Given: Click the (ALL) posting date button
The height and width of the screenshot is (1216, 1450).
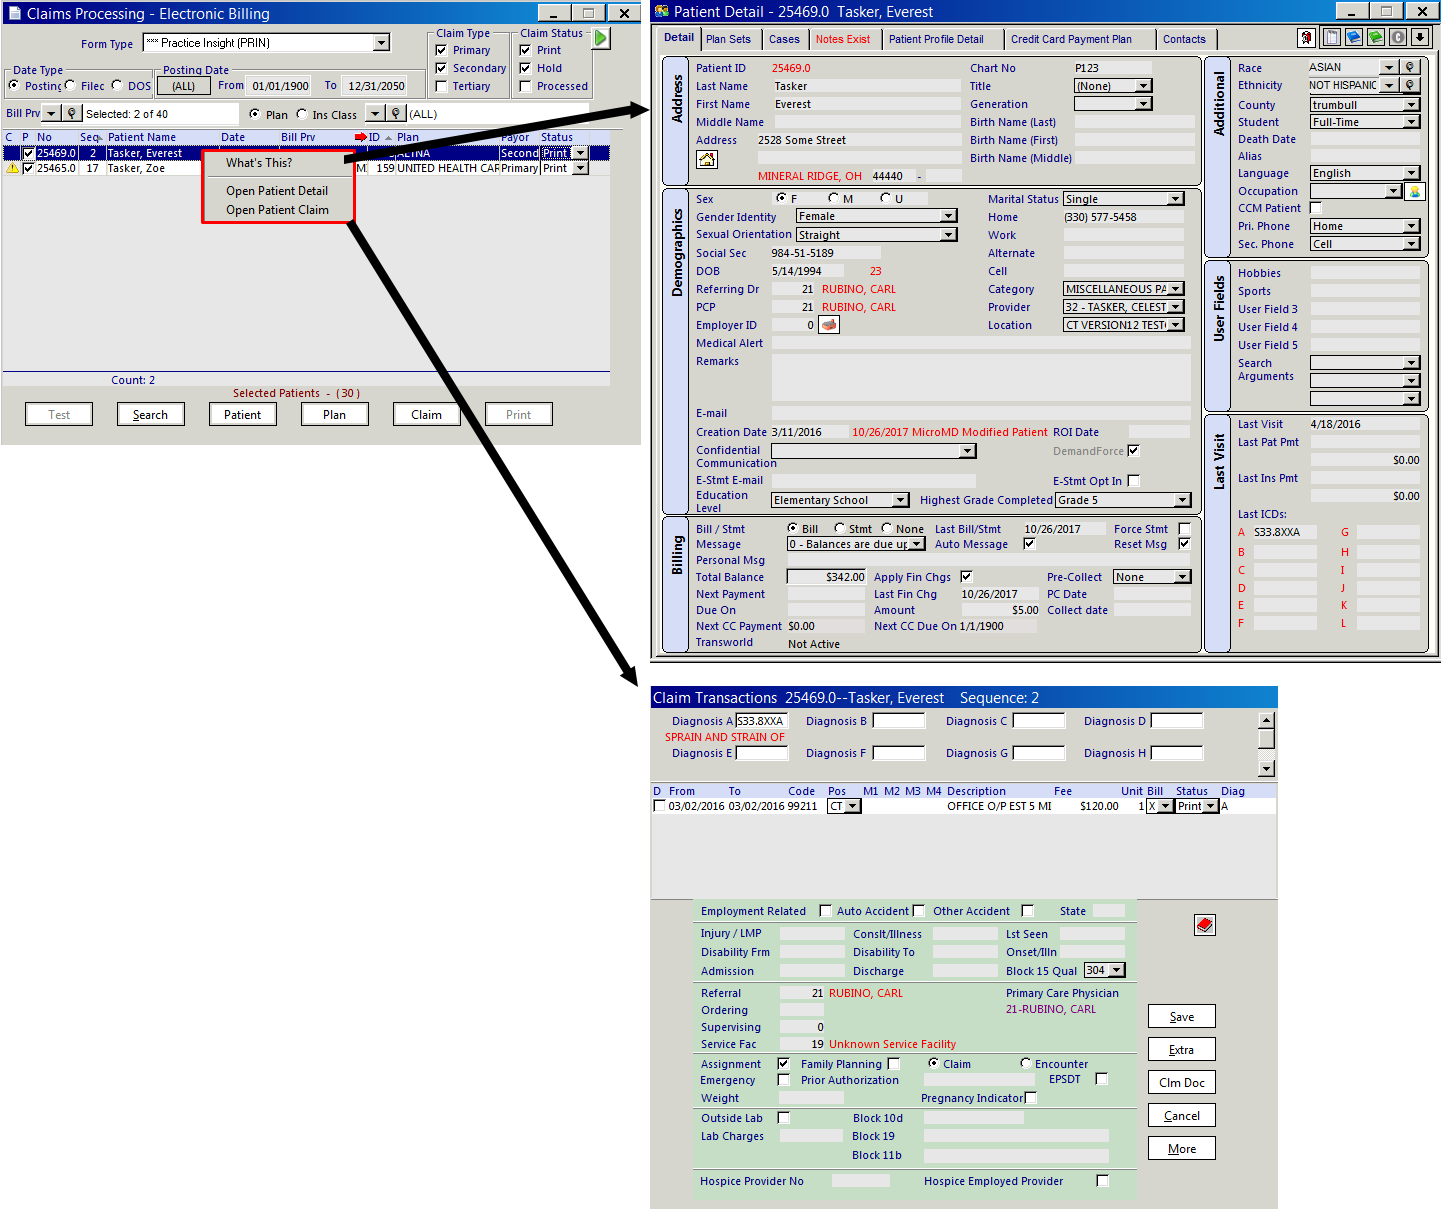Looking at the screenshot, I should click(x=184, y=86).
